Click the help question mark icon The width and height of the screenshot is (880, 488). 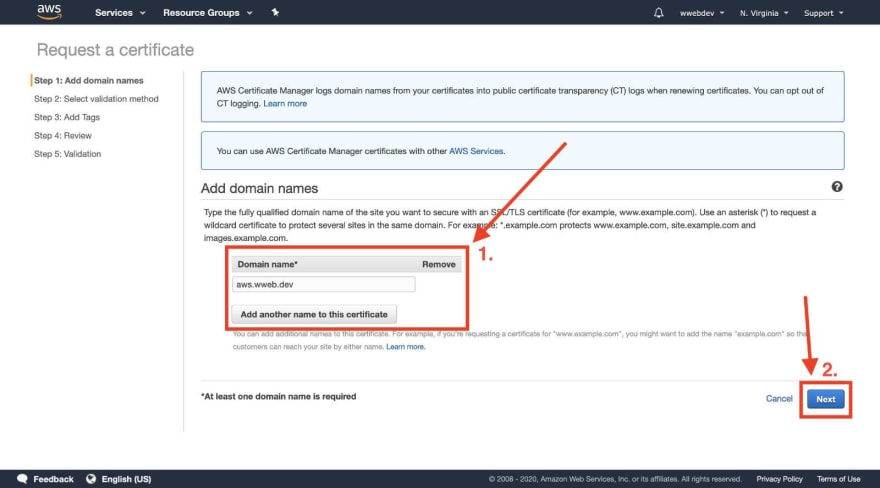[837, 187]
